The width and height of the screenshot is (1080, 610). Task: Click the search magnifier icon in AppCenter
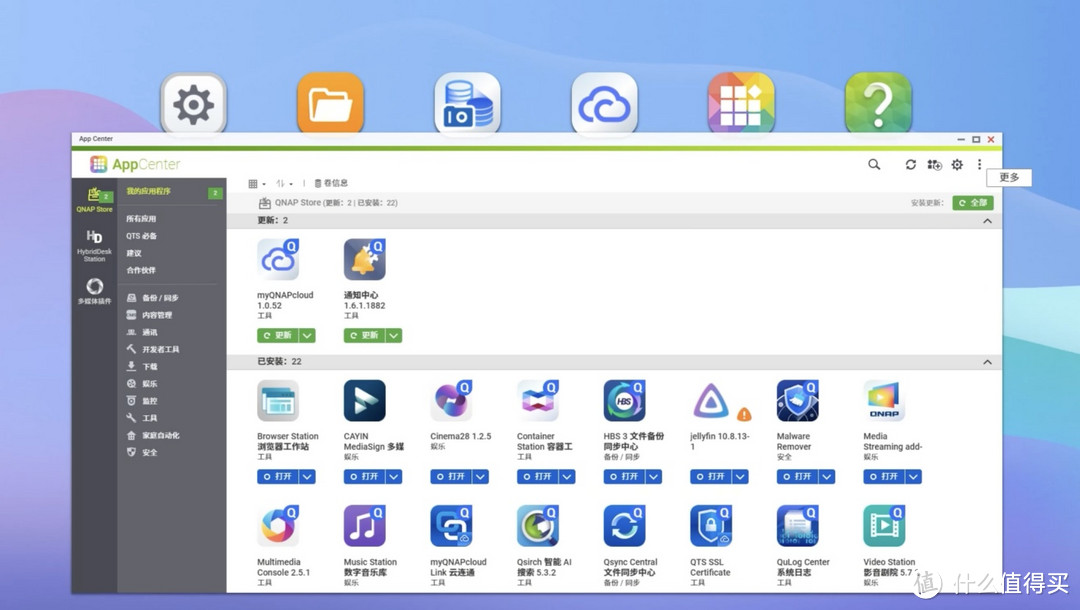click(874, 165)
